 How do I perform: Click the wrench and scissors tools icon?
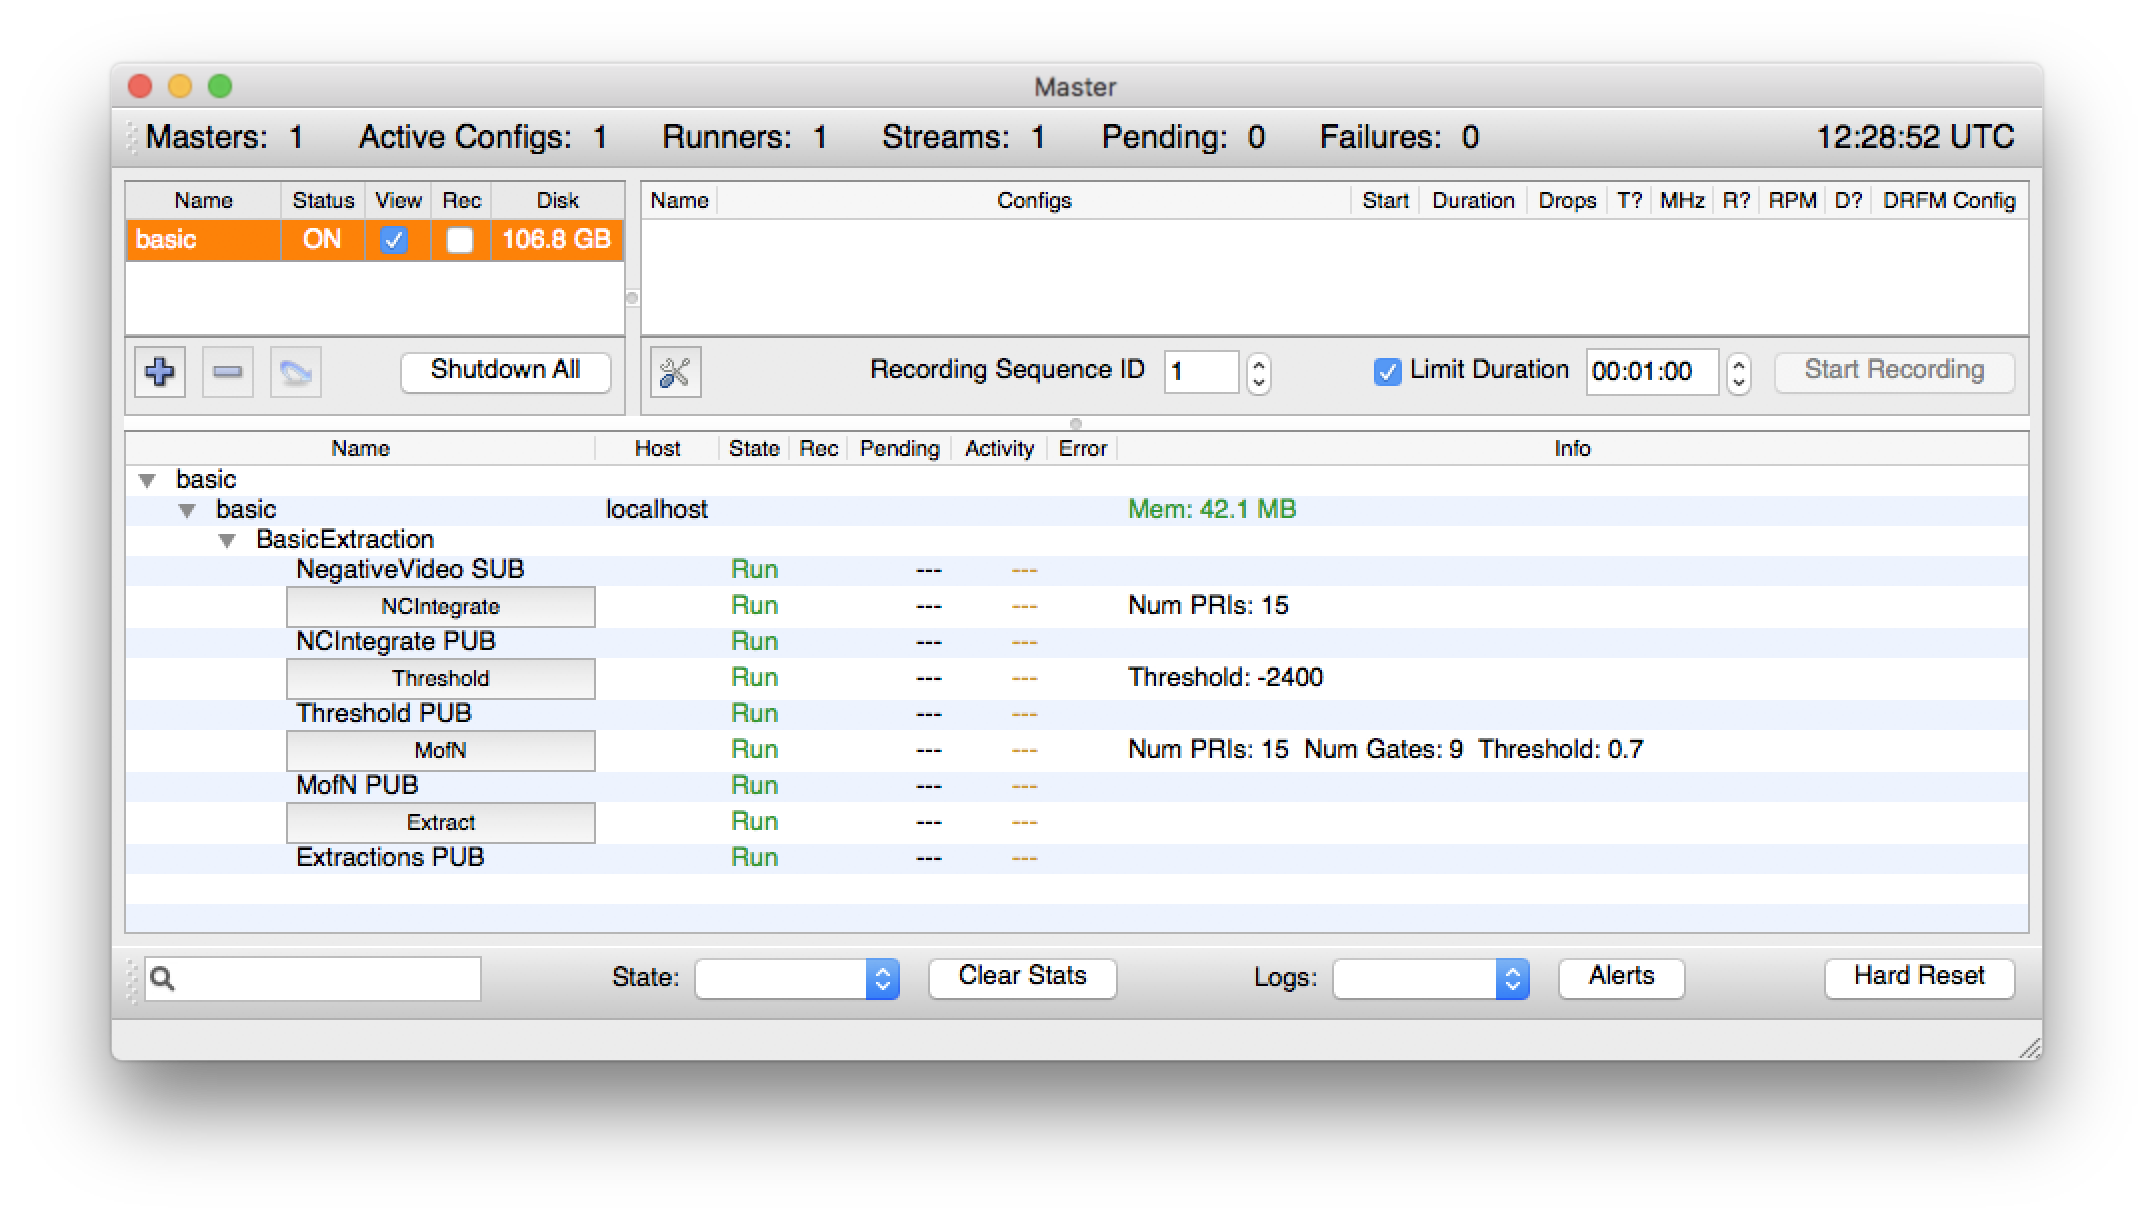click(x=676, y=372)
